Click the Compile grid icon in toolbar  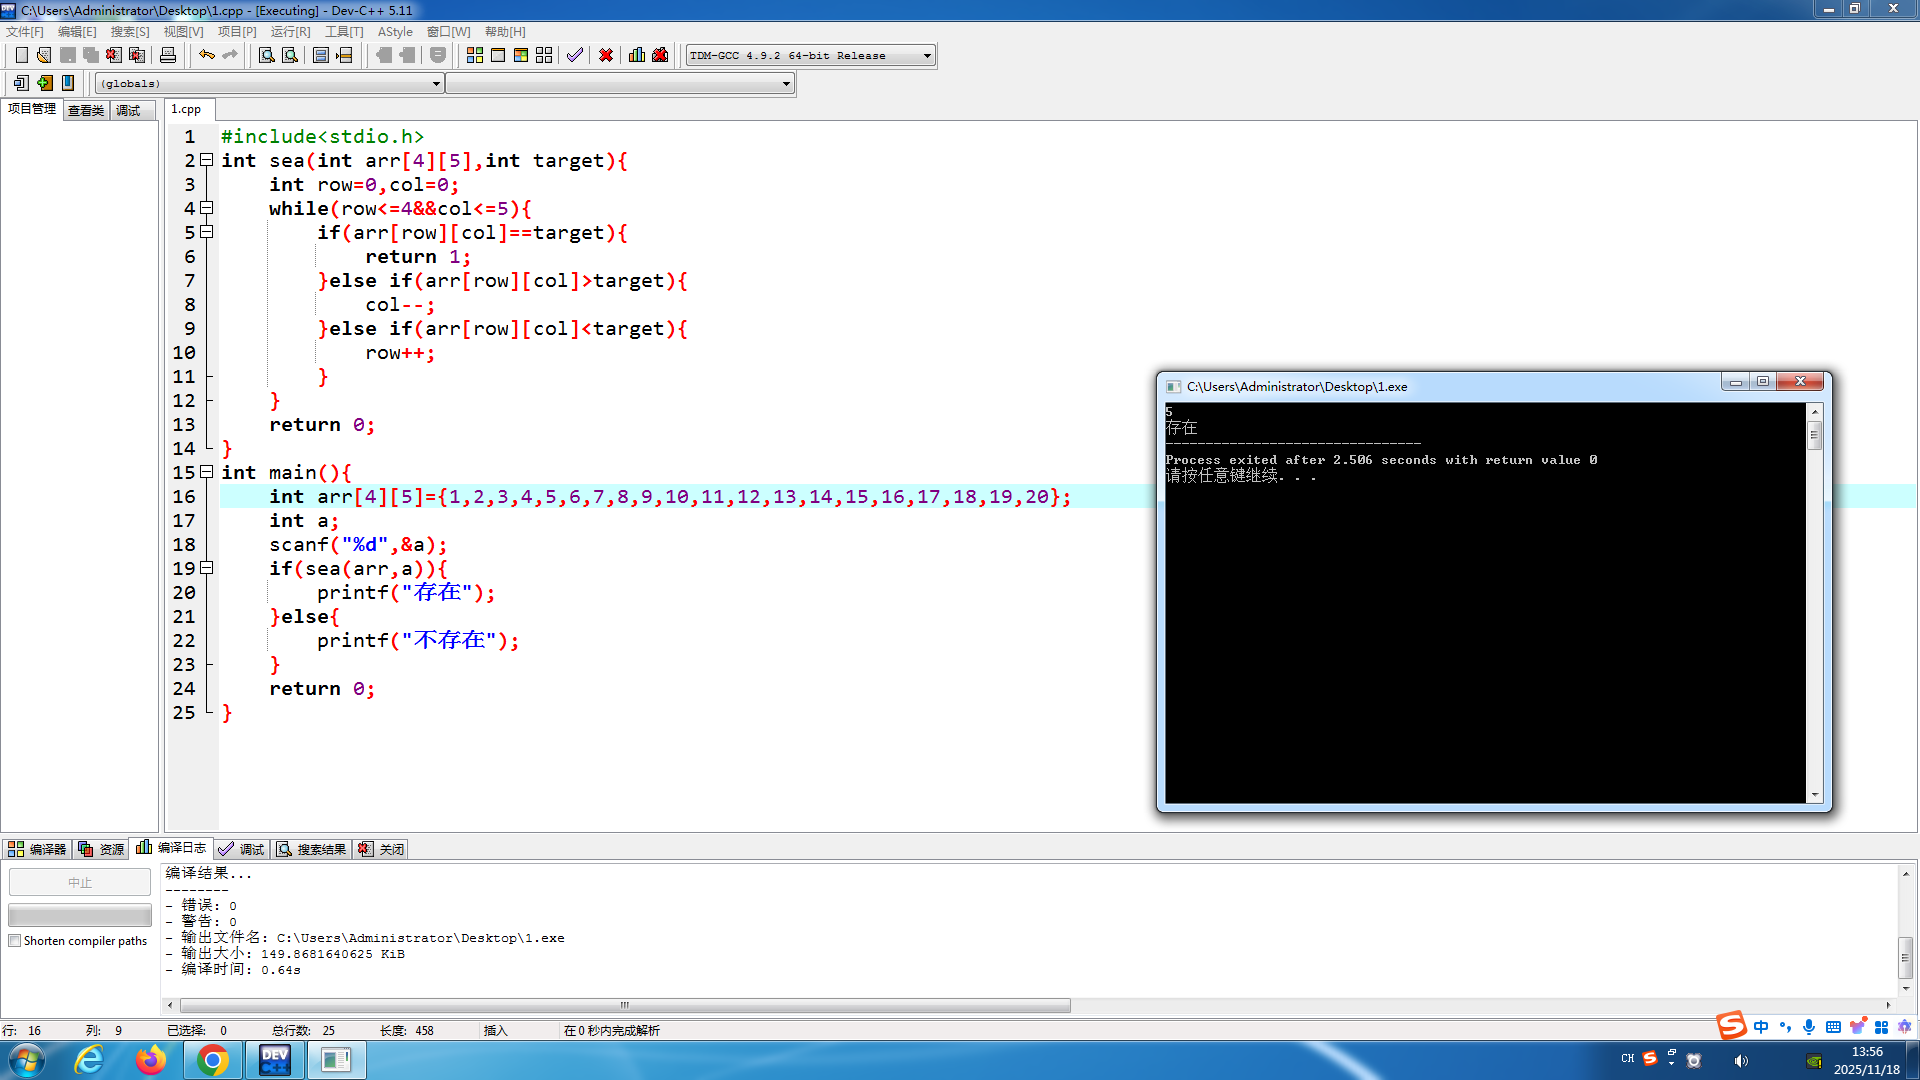click(475, 55)
